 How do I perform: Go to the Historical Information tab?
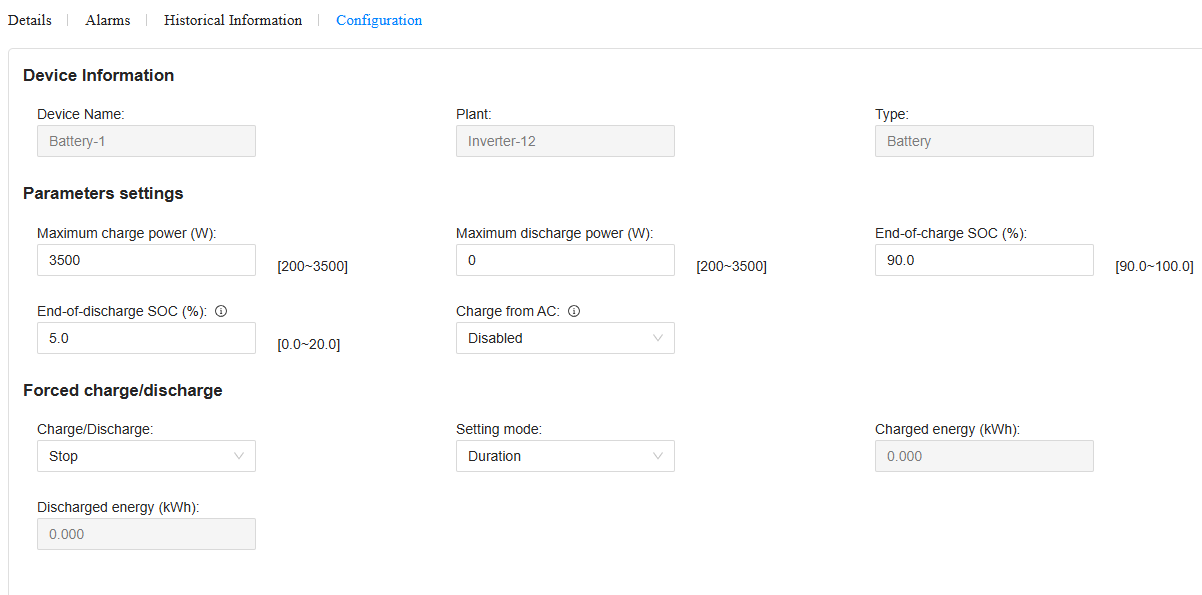pyautogui.click(x=233, y=20)
